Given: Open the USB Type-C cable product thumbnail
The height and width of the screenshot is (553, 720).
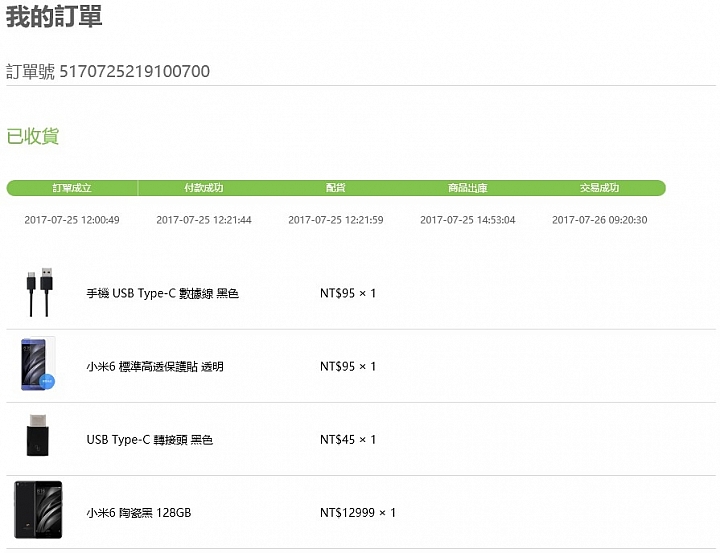Looking at the screenshot, I should (39, 293).
